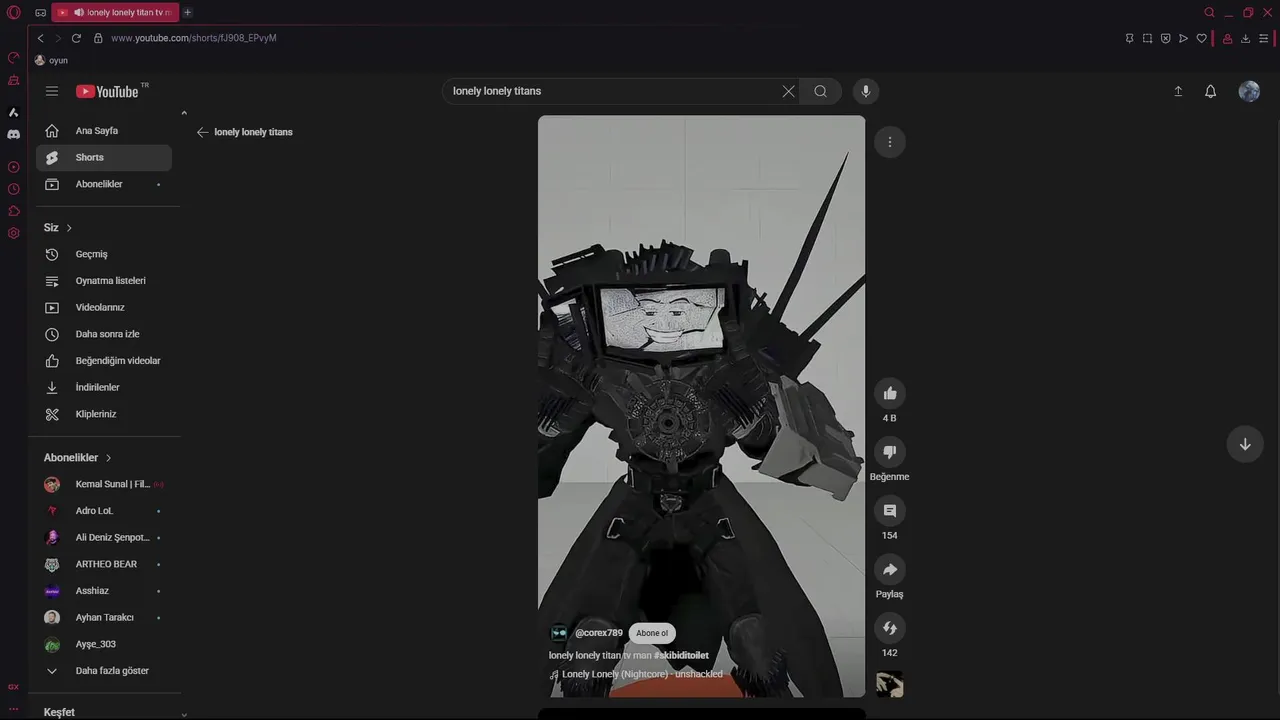Expand the Siz section chevron
The height and width of the screenshot is (720, 1280).
pos(69,228)
